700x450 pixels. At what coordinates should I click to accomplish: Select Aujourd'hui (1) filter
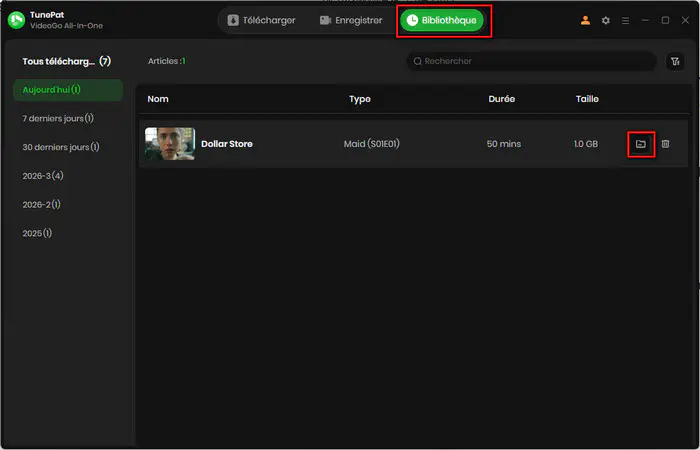pos(68,90)
